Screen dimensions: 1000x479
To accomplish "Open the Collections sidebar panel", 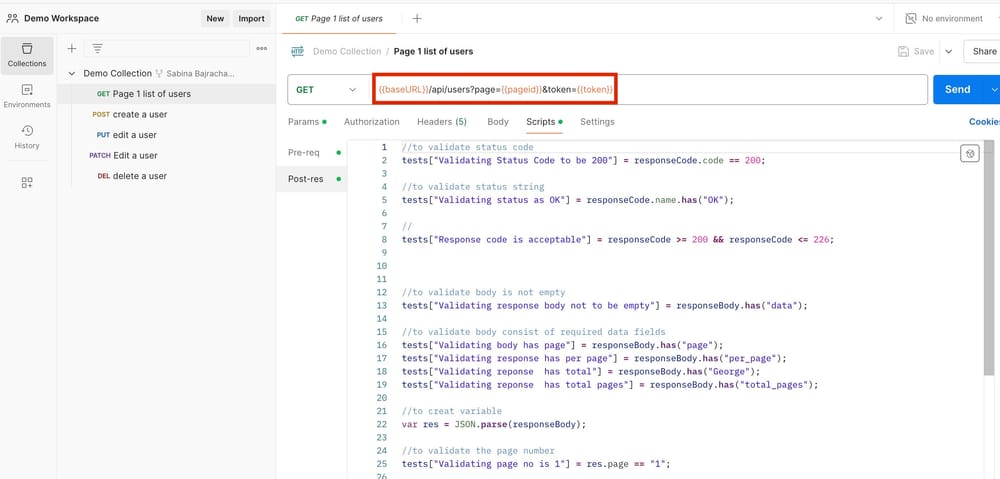I will [x=27, y=55].
